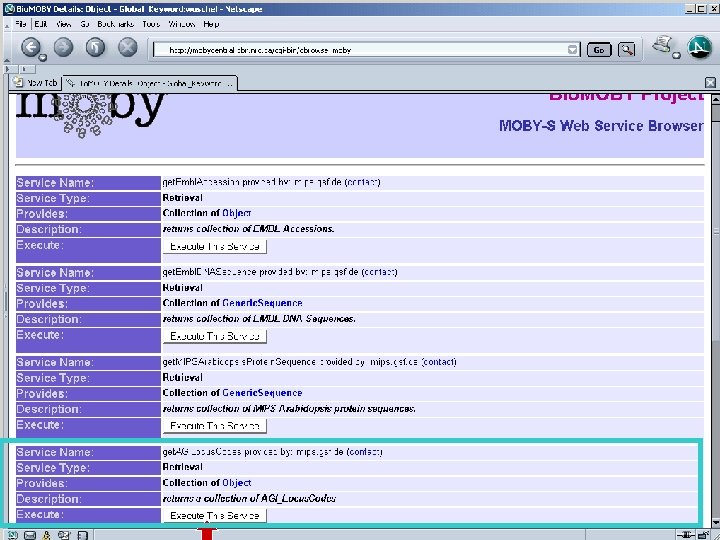Click 'returns collection of EMBL Accessions.' description
720x540 pixels.
pyautogui.click(x=248, y=229)
